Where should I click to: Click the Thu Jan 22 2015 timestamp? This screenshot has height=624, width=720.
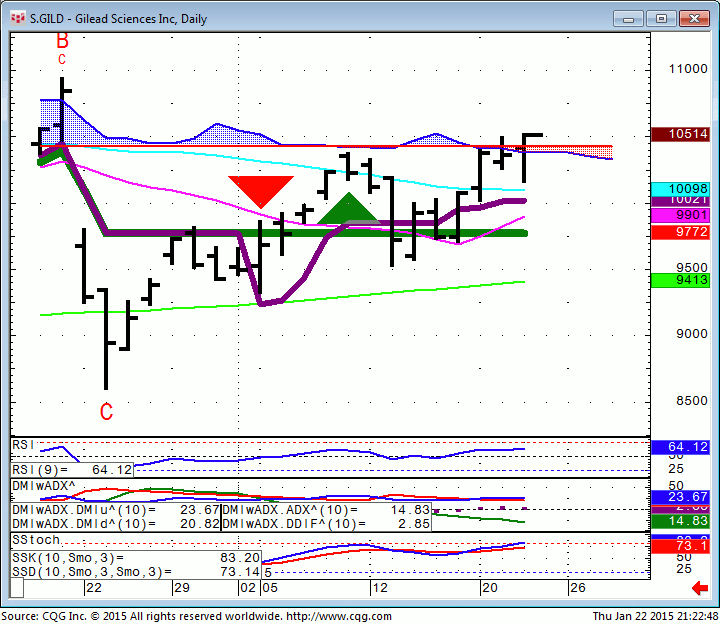(655, 616)
